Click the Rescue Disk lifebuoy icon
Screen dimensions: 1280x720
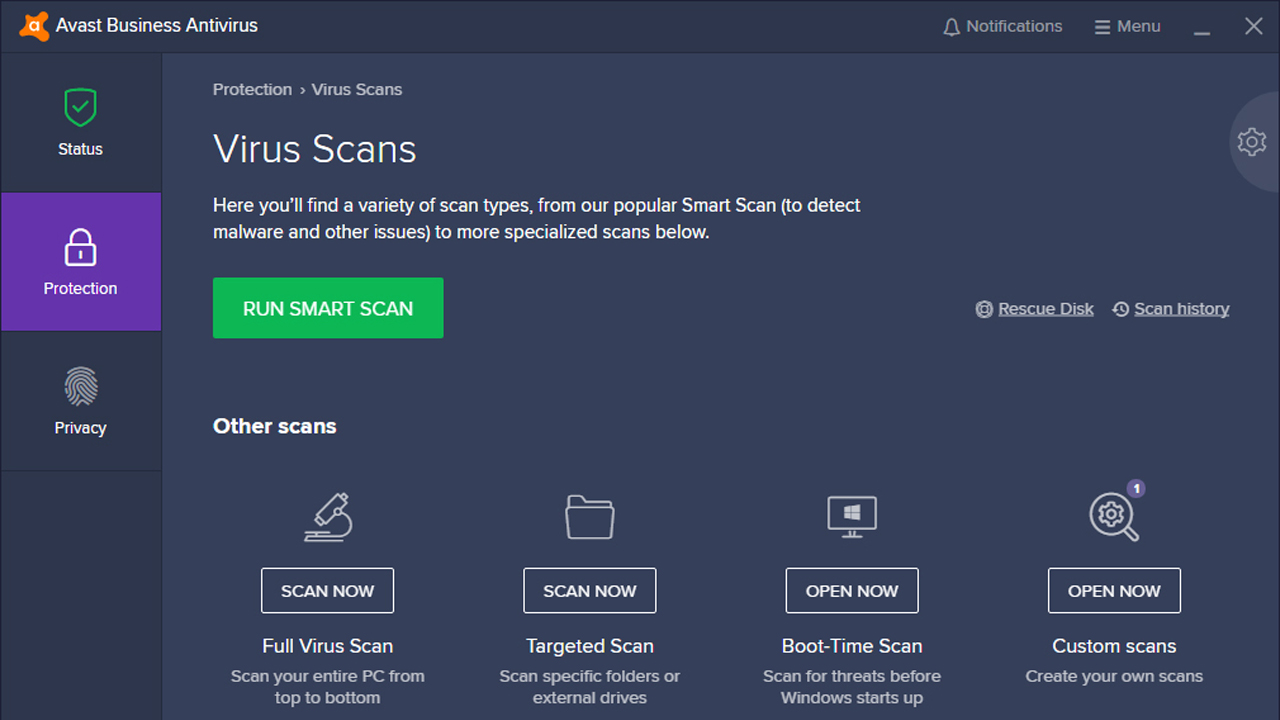pos(984,309)
